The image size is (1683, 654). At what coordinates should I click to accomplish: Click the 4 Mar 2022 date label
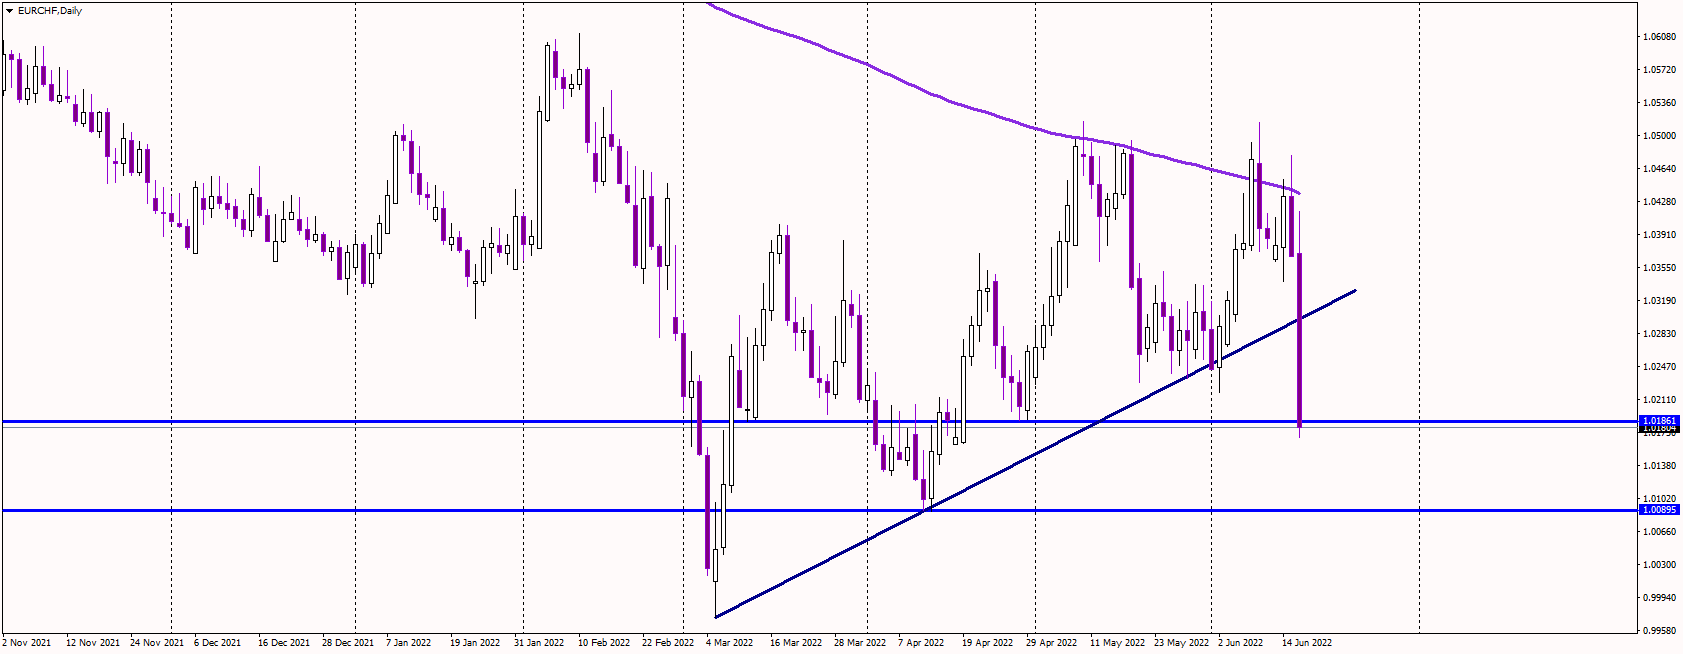(x=730, y=643)
